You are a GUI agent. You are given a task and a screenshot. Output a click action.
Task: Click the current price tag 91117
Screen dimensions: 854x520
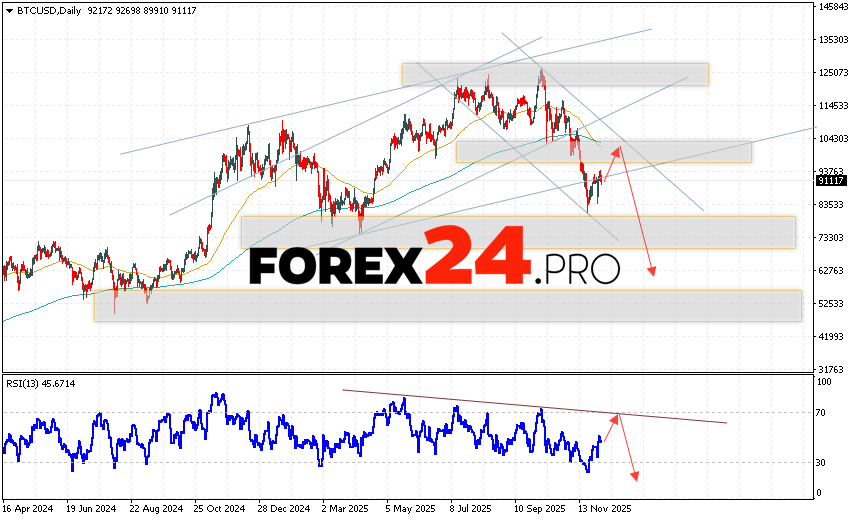[x=830, y=181]
